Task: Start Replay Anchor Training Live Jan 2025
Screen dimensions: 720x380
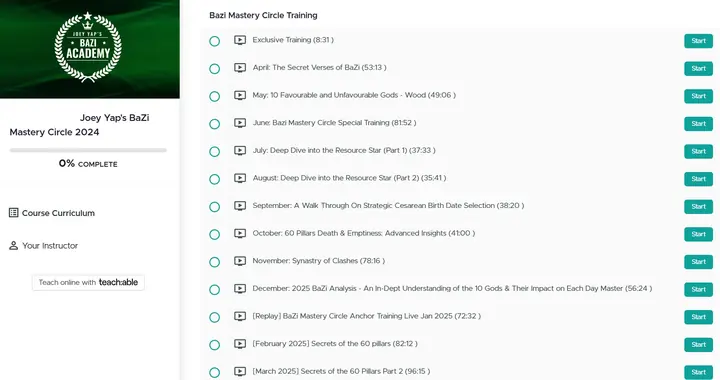Action: pos(698,317)
